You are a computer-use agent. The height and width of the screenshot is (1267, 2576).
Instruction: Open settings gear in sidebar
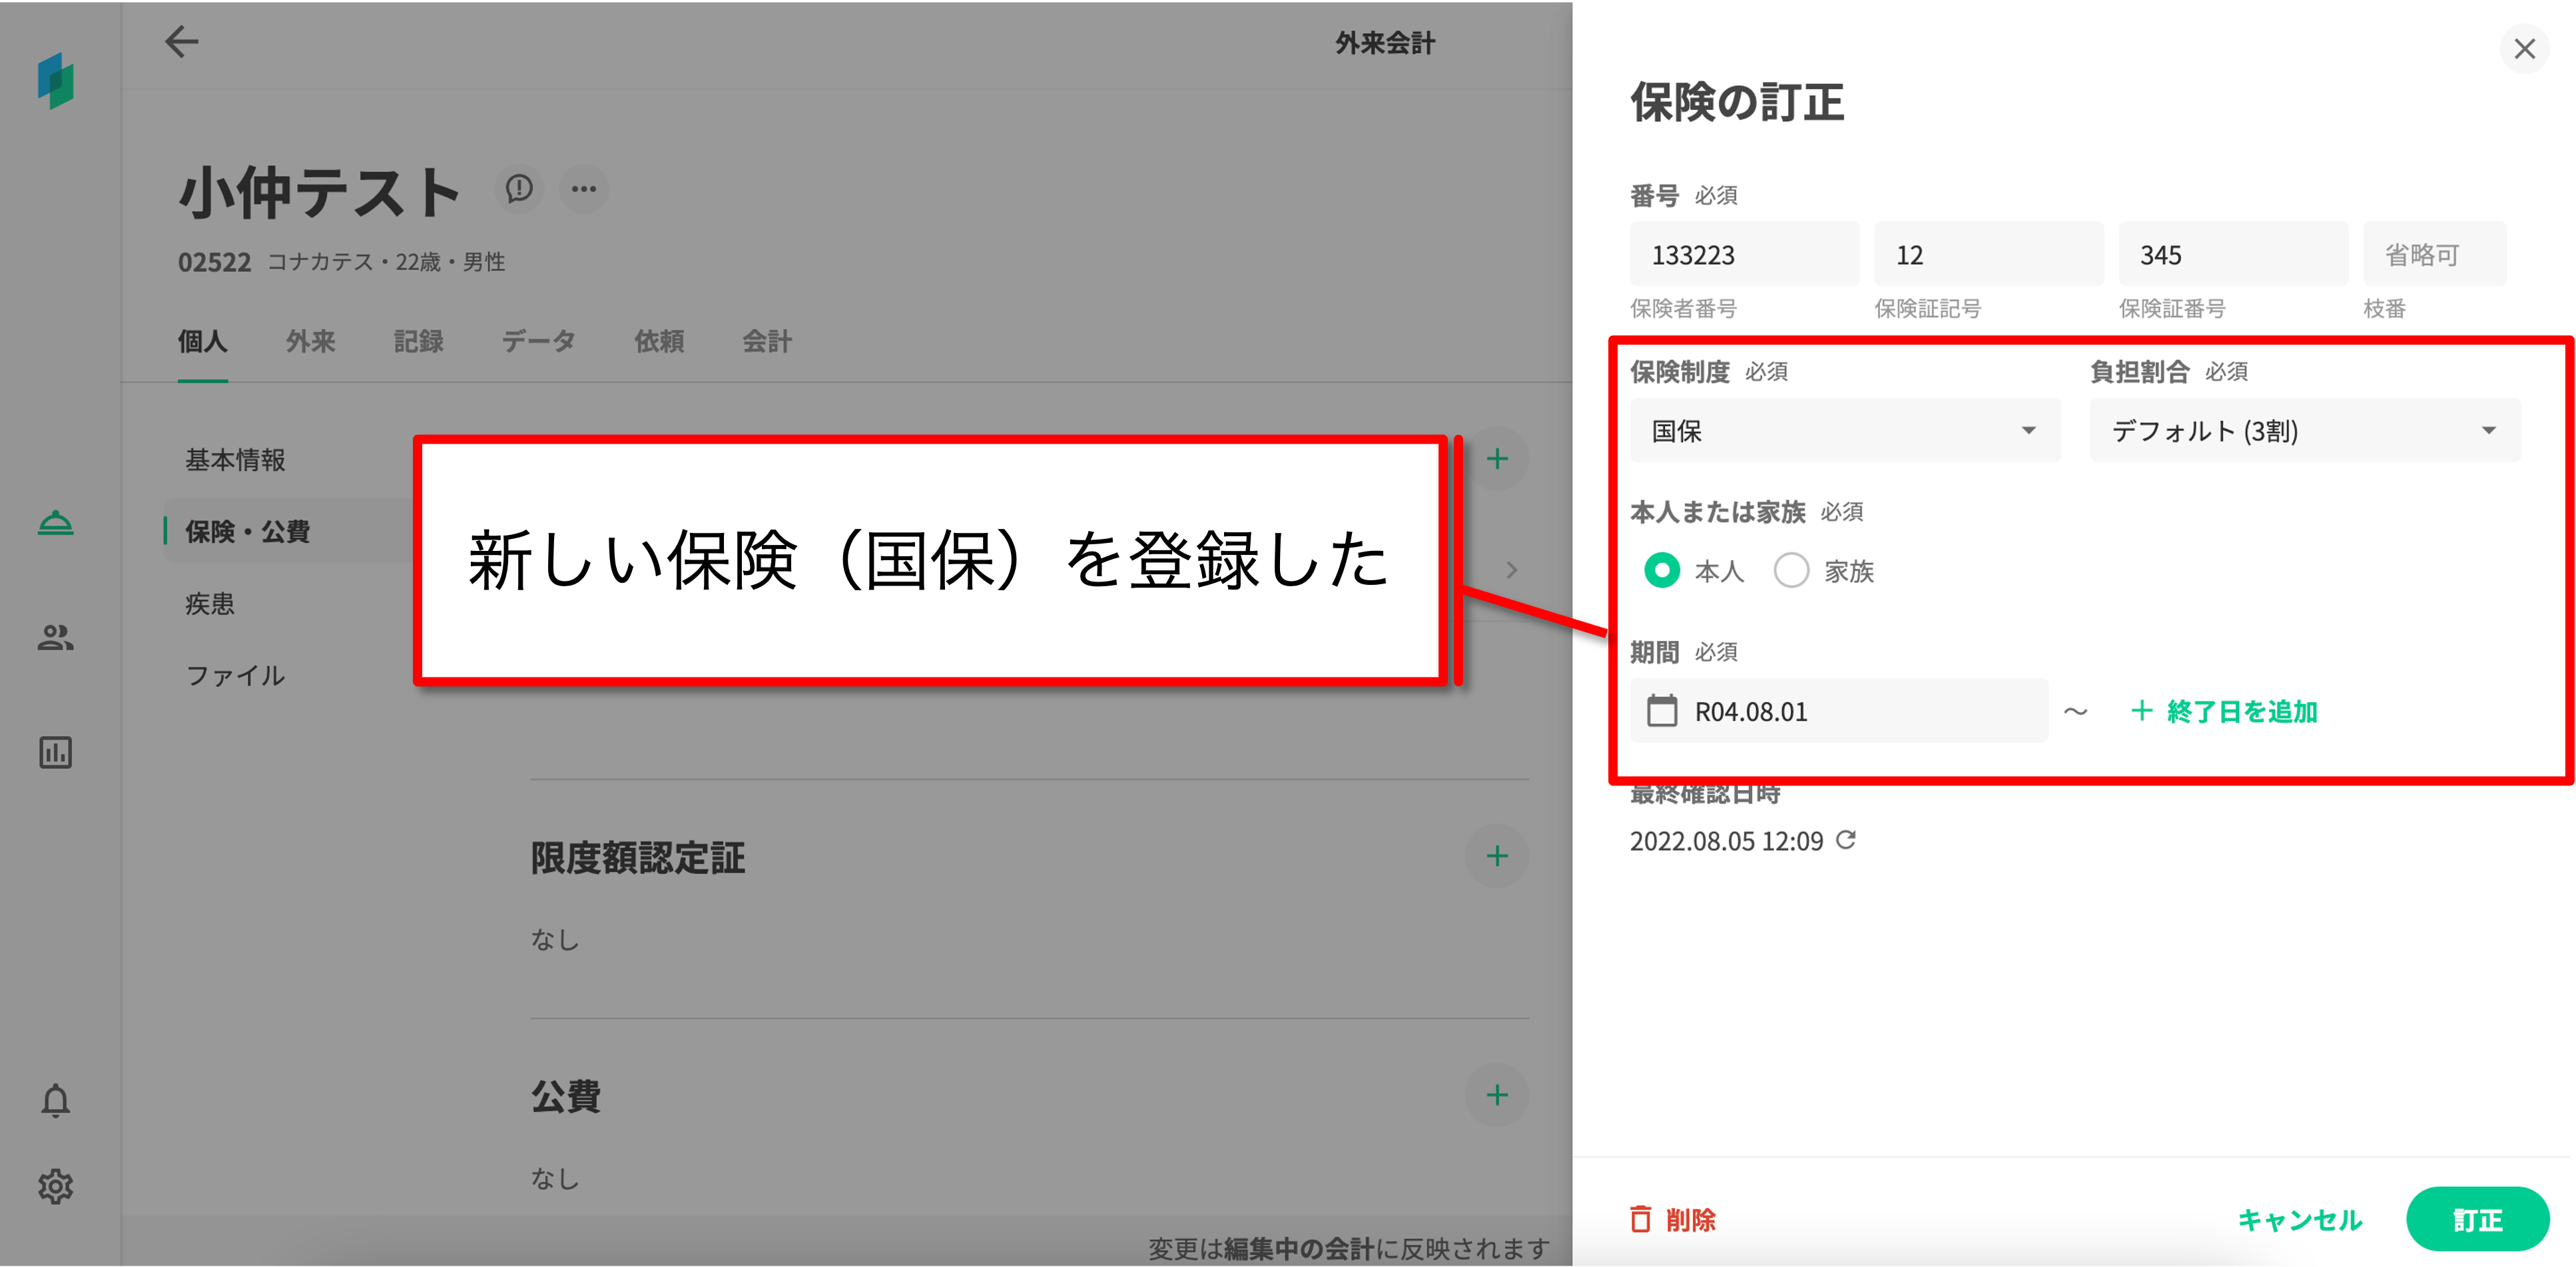pos(56,1186)
